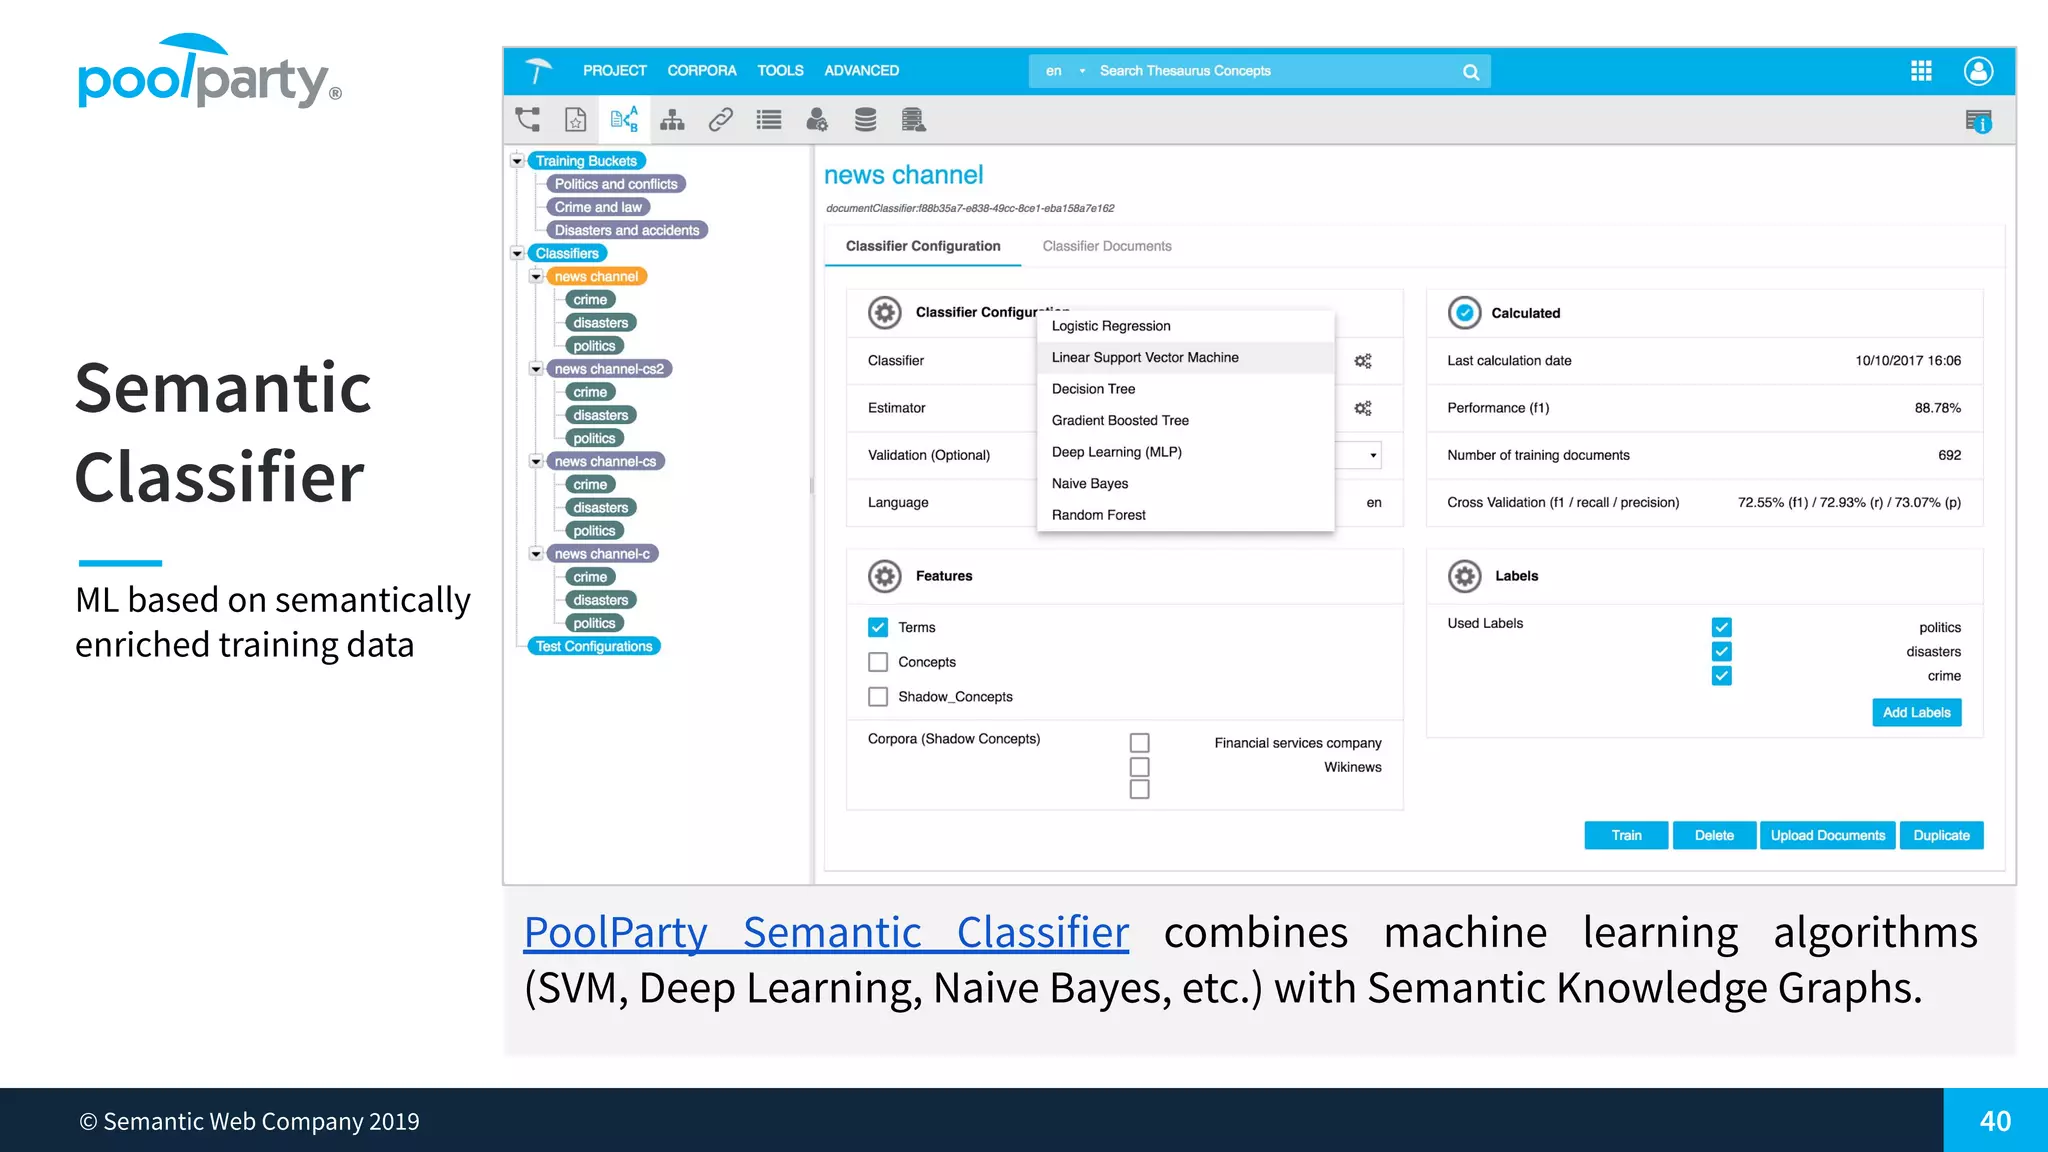Select the Crime and law bucket
The width and height of the screenshot is (2048, 1152).
point(598,207)
